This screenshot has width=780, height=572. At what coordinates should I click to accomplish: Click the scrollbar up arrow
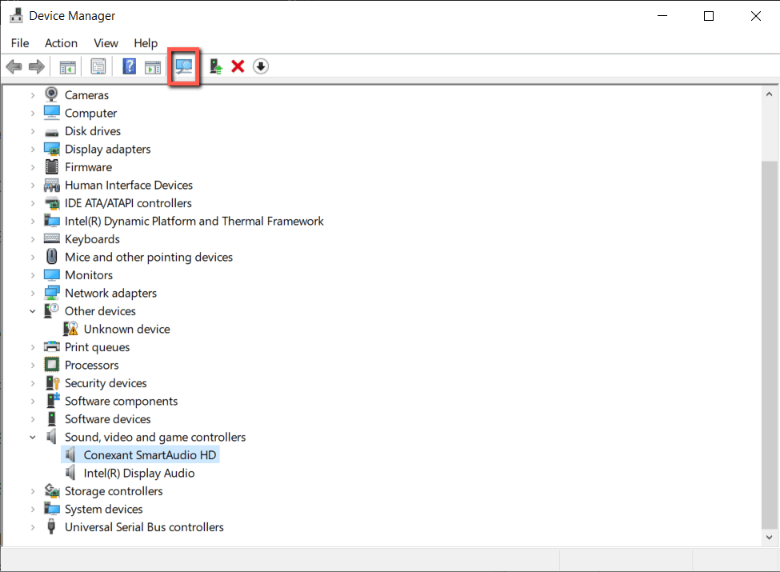pyautogui.click(x=769, y=94)
